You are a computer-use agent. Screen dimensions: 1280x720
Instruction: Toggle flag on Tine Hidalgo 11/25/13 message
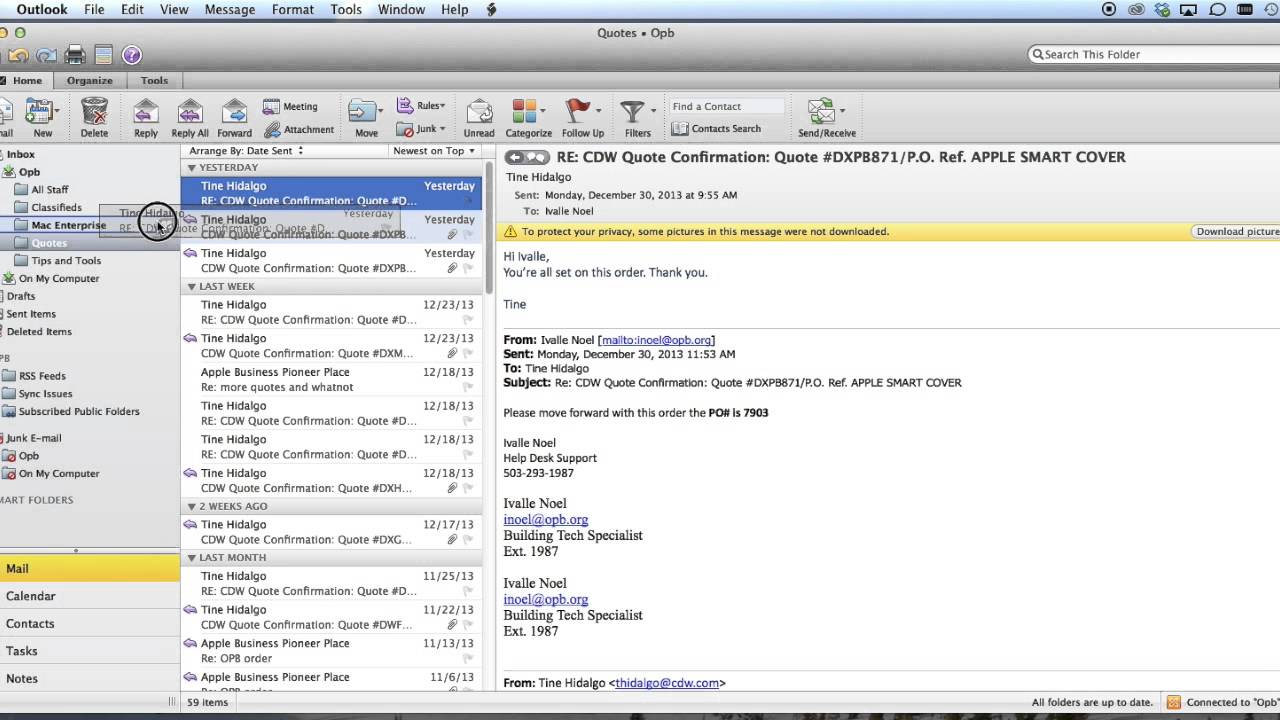(x=467, y=591)
